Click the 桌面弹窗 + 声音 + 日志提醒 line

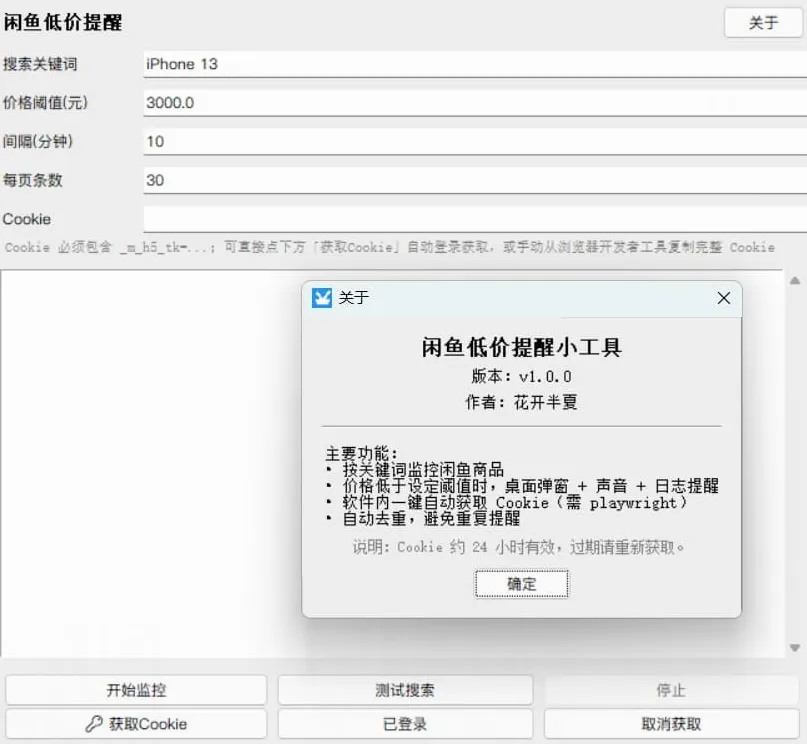tap(522, 486)
